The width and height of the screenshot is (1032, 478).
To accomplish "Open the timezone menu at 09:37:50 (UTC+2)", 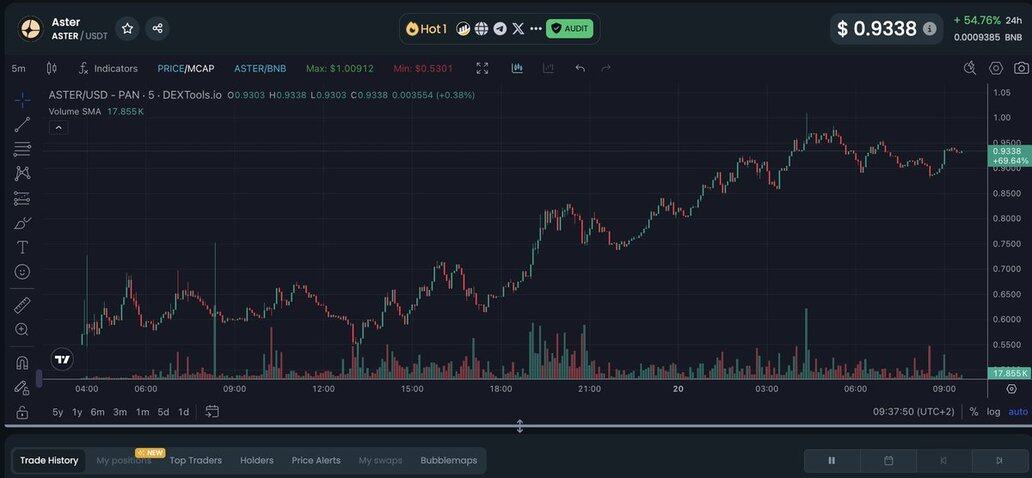I will pos(914,412).
